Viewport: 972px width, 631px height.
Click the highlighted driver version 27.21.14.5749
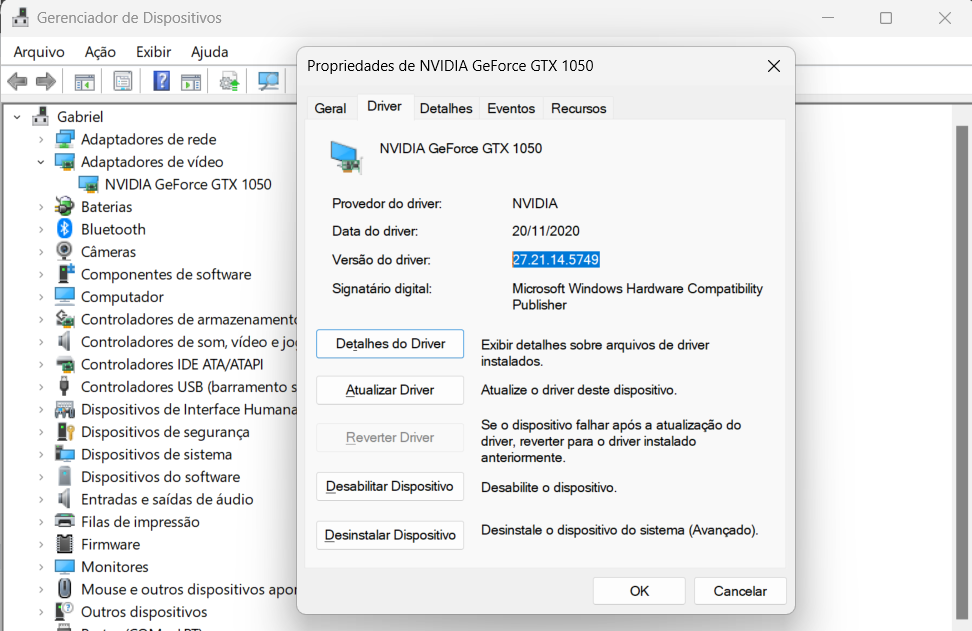point(555,260)
